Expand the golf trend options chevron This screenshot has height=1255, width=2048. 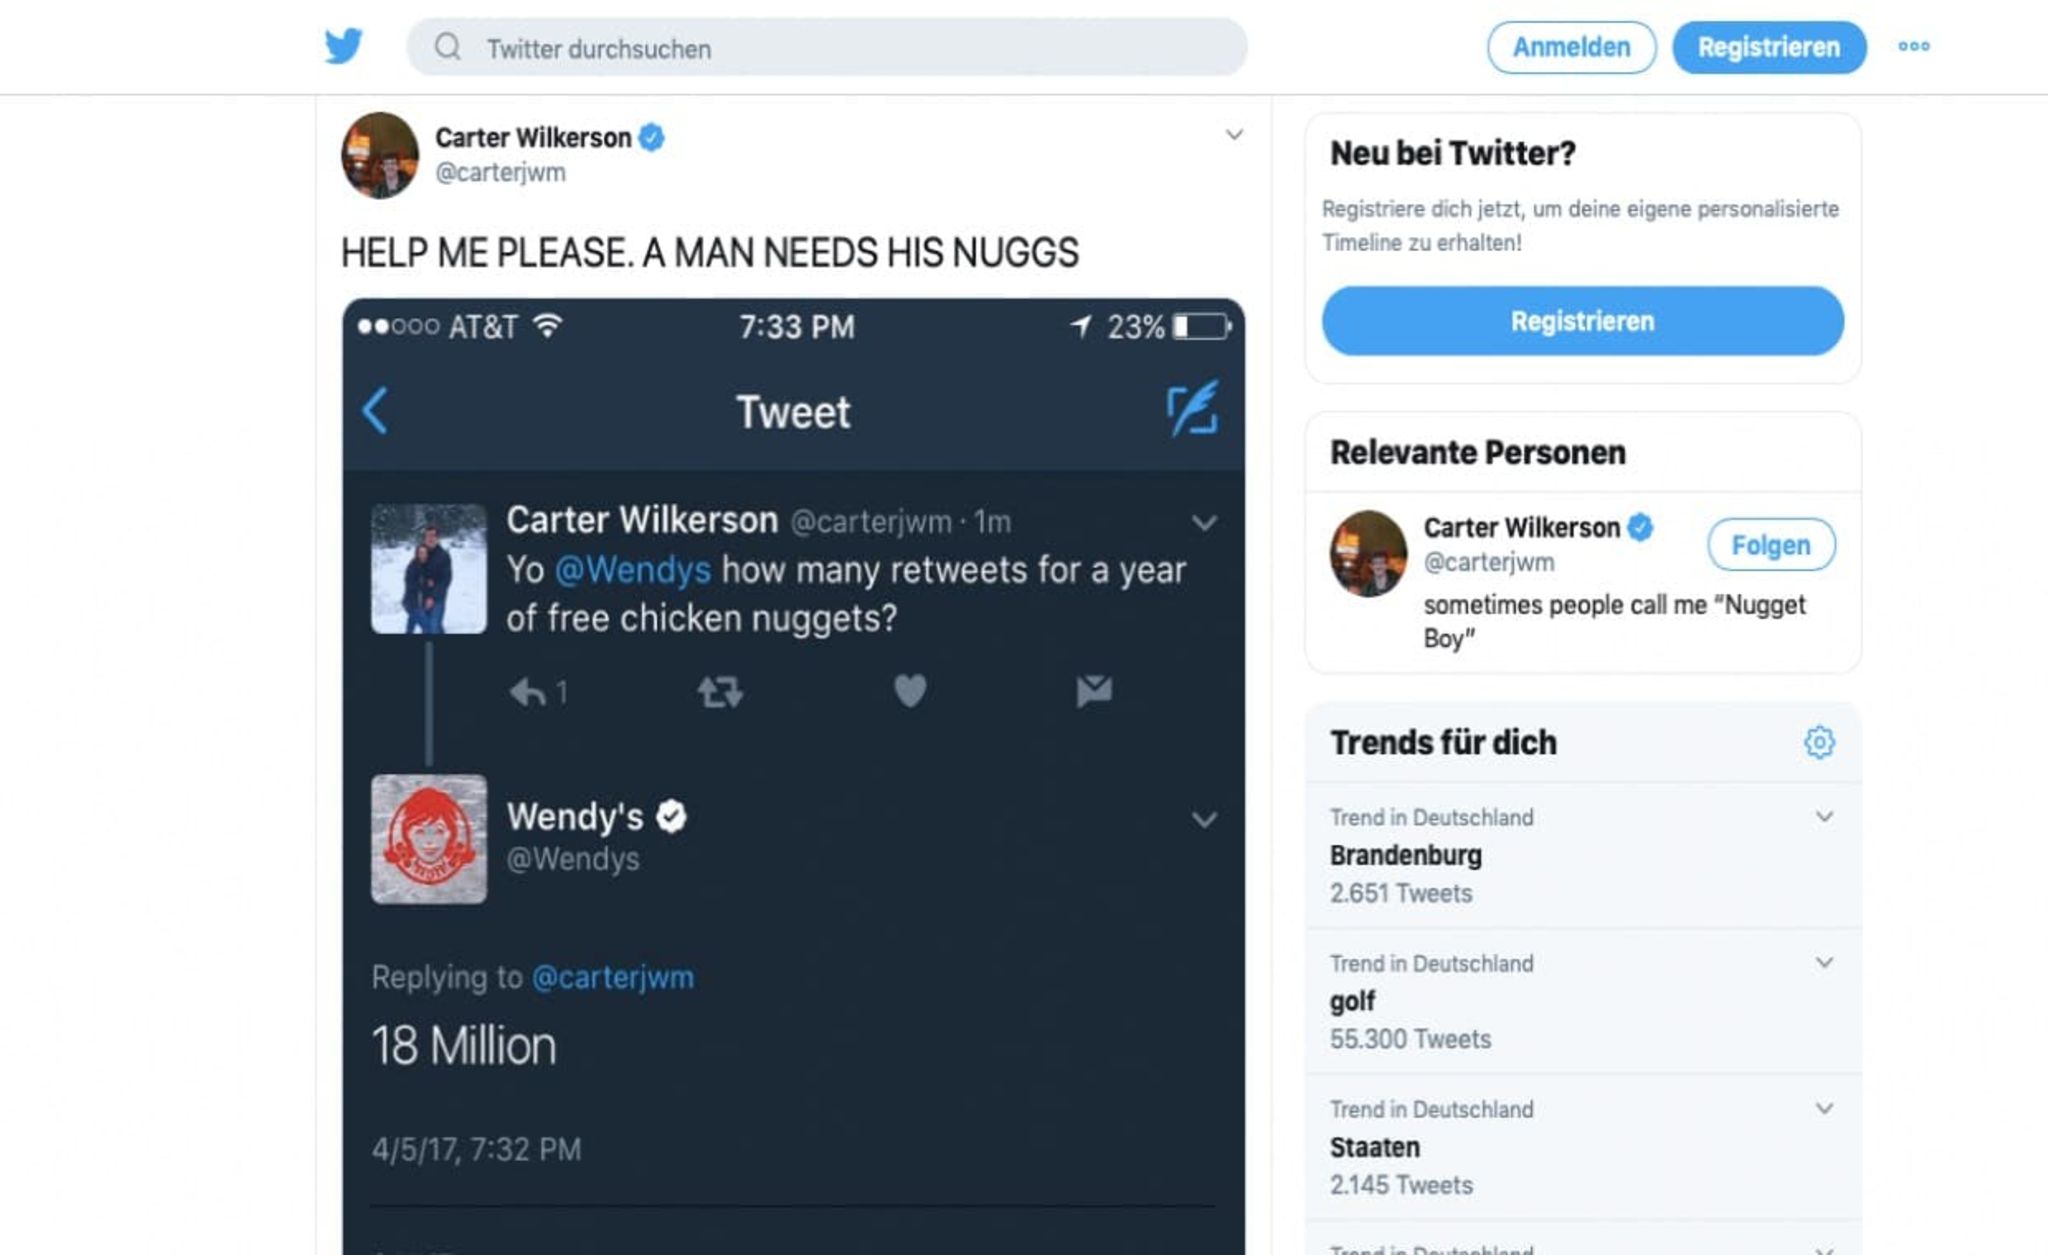click(1824, 963)
